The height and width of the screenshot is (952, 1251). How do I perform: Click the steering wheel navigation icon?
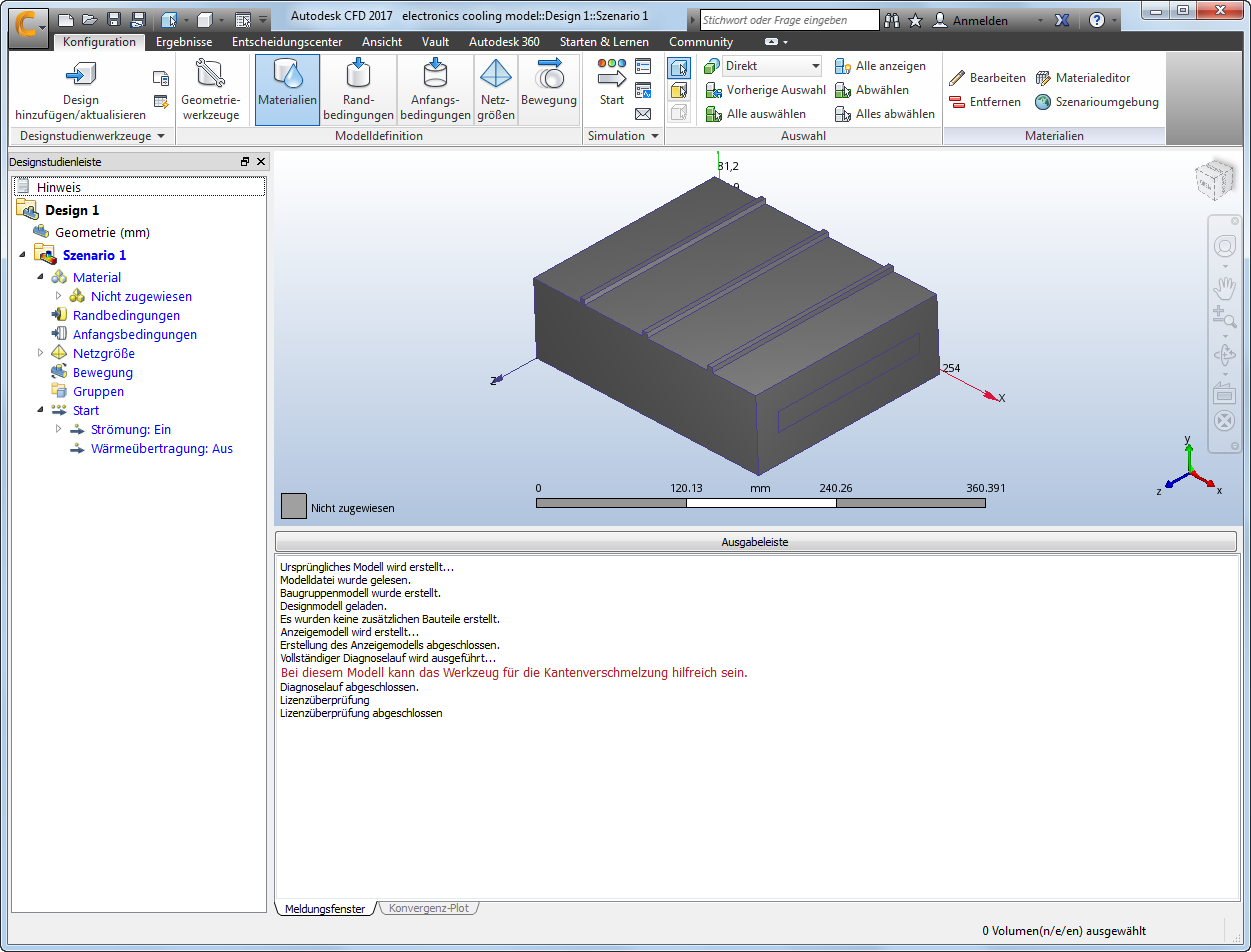click(1224, 247)
